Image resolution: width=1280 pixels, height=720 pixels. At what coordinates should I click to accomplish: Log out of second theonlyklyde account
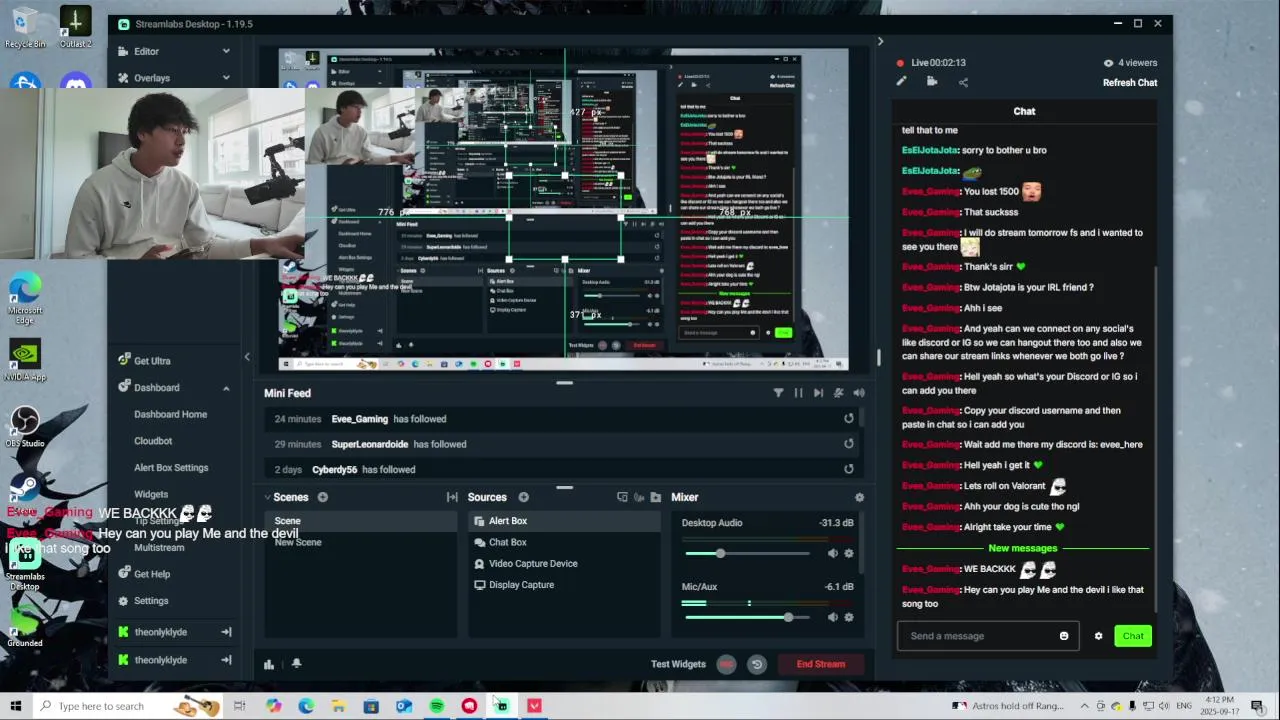pos(226,660)
